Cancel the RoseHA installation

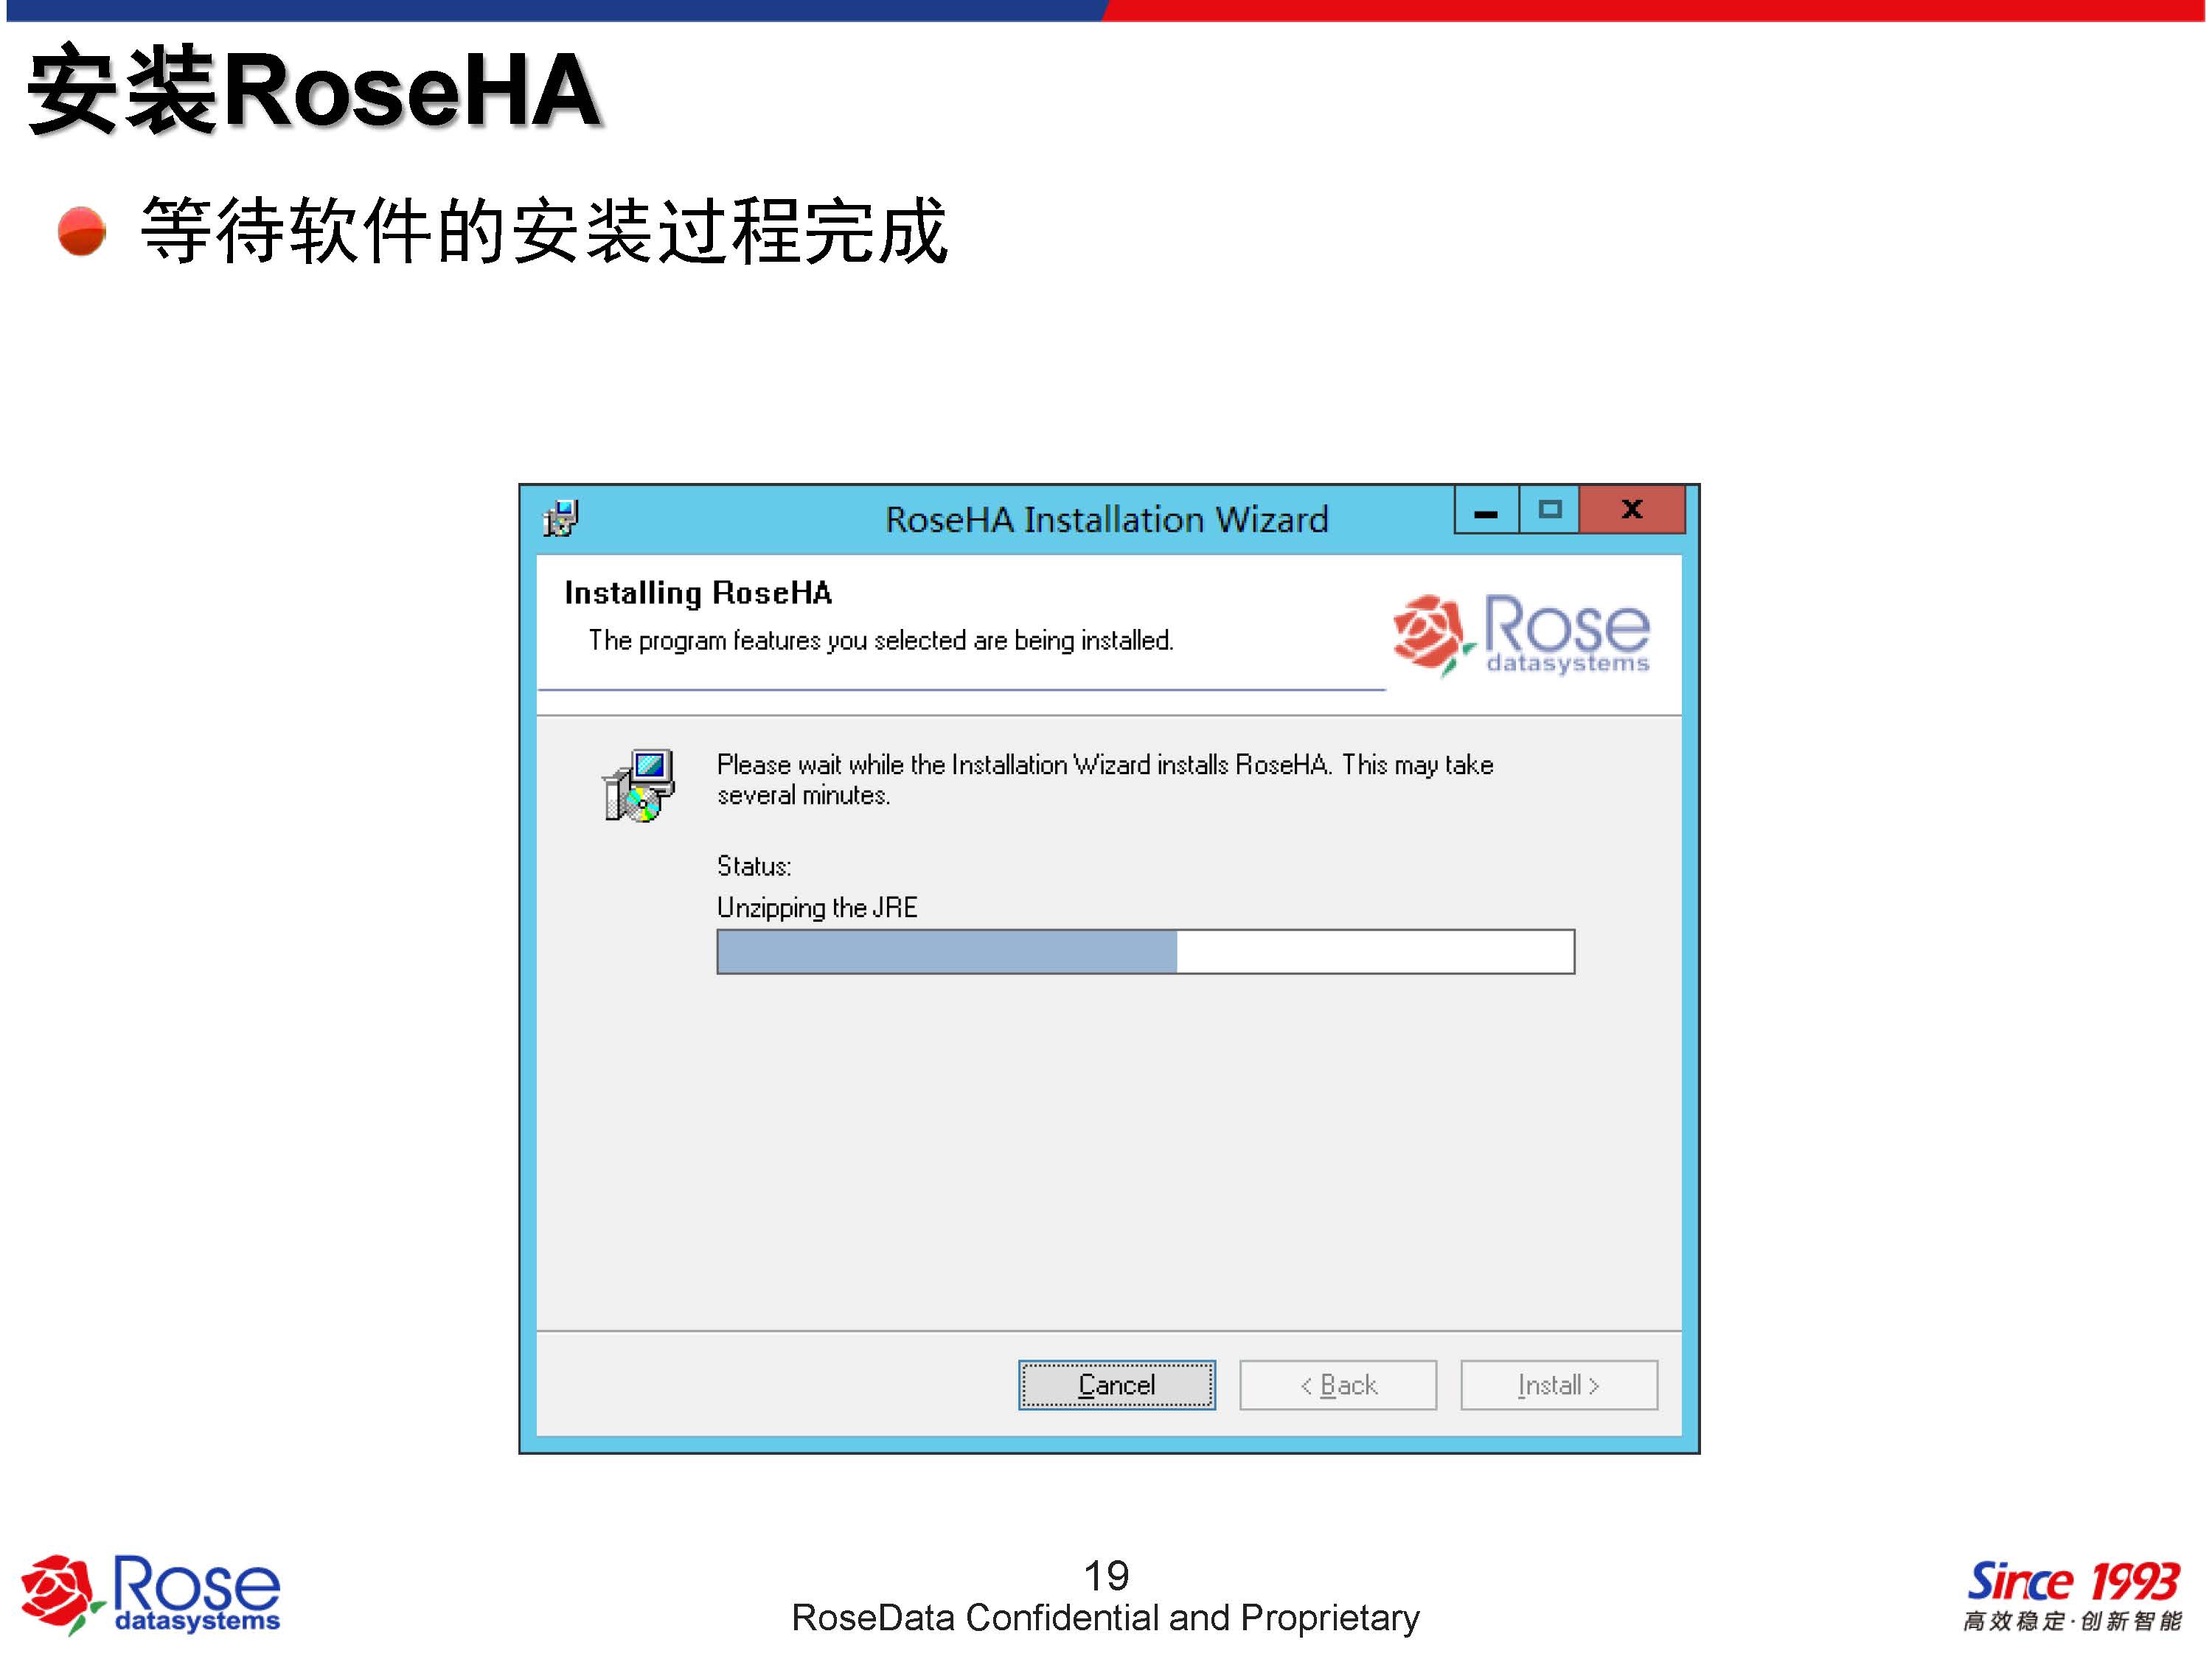tap(1117, 1385)
